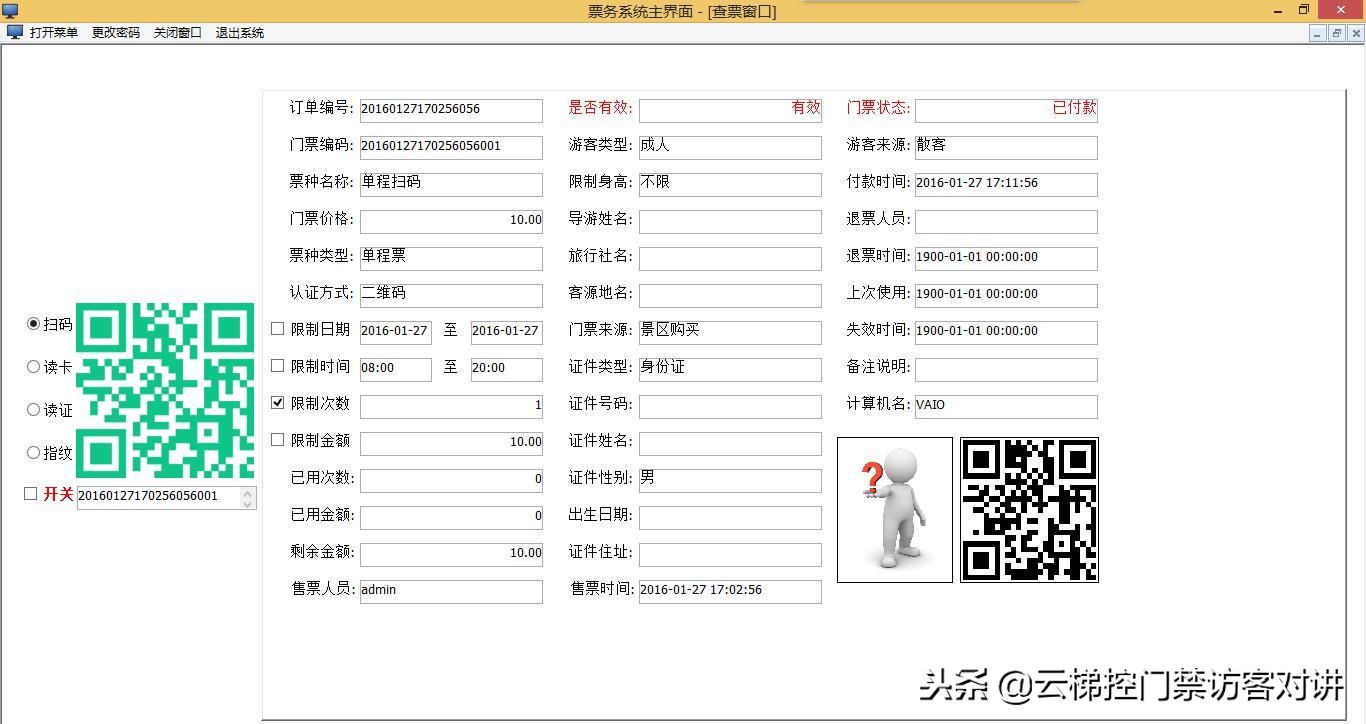This screenshot has width=1366, height=724.
Task: Click the 是否有效 field showing 有效
Action: [730, 110]
